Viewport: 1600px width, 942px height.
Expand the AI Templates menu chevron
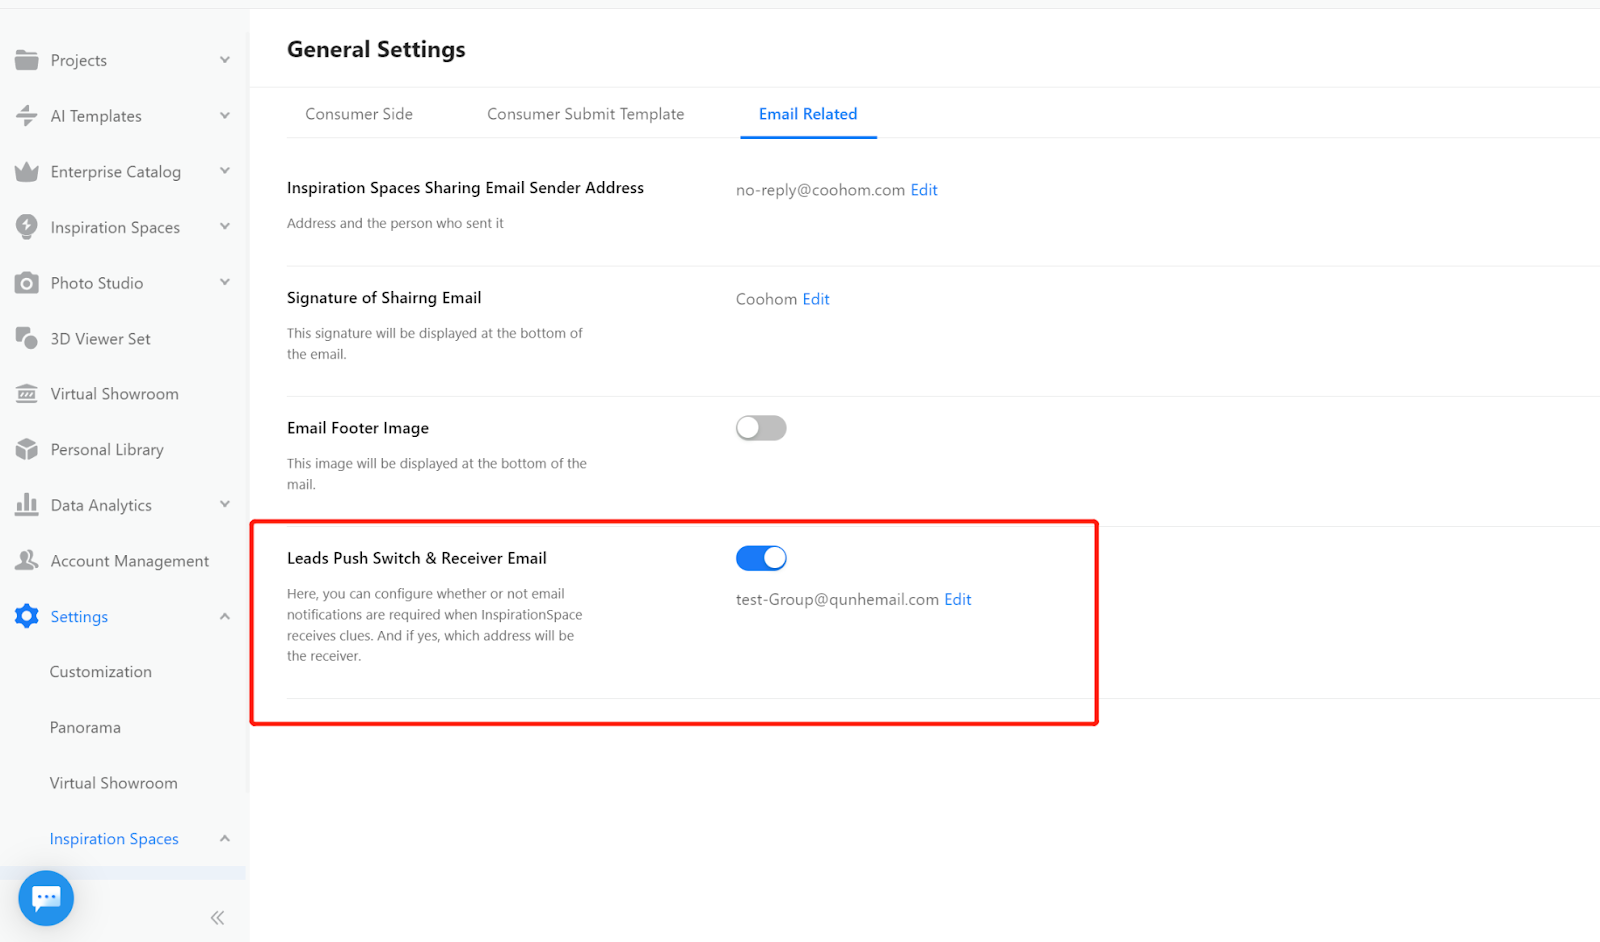tap(225, 116)
